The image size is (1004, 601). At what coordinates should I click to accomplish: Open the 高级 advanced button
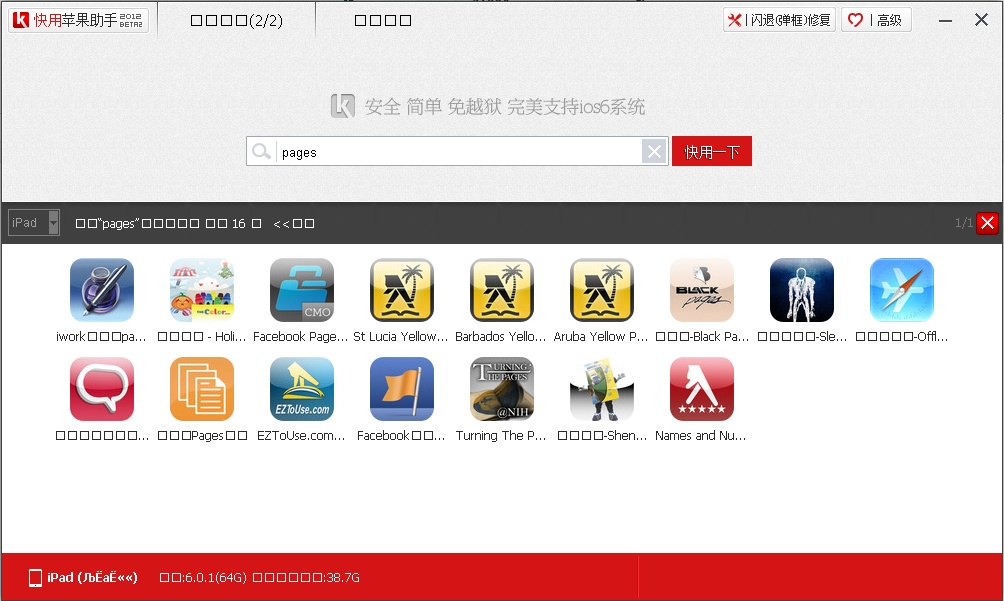pos(876,20)
